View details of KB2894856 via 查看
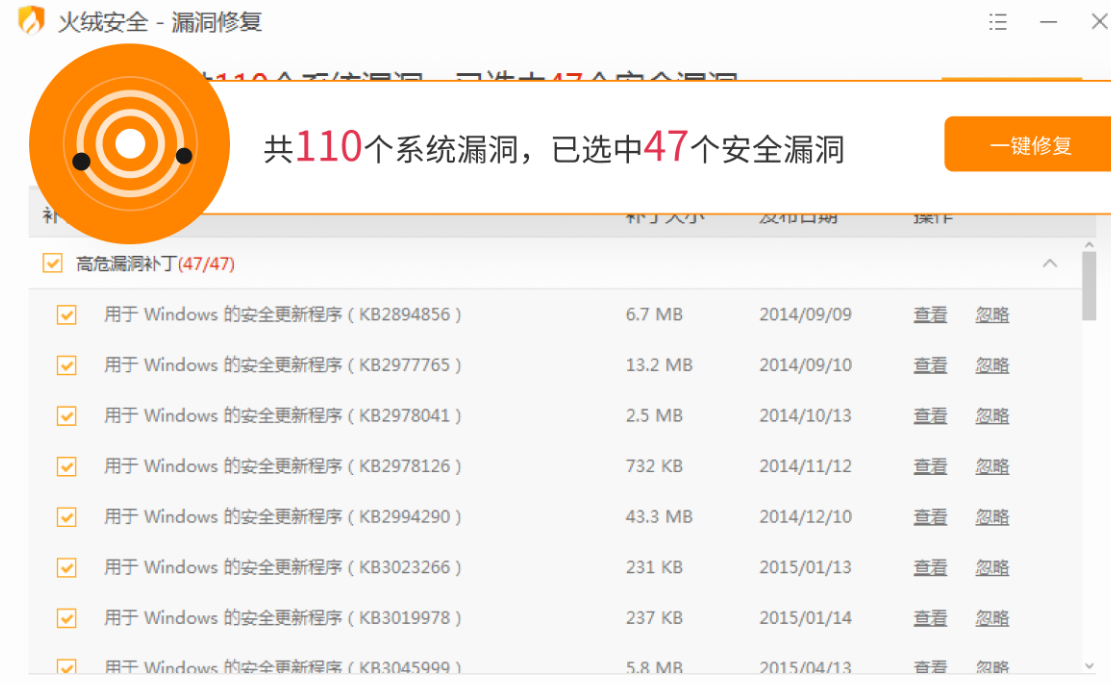This screenshot has height=684, width=1111. click(x=930, y=315)
